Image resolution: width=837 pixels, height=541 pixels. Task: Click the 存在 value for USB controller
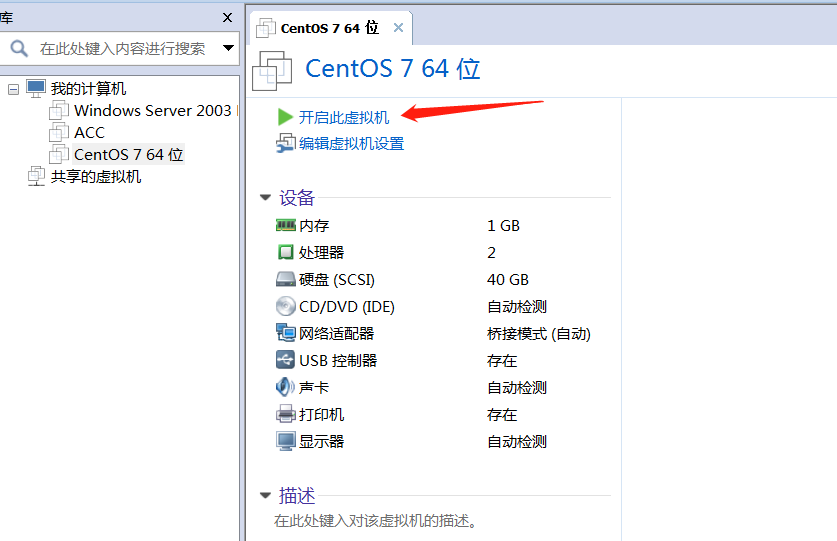pos(502,360)
